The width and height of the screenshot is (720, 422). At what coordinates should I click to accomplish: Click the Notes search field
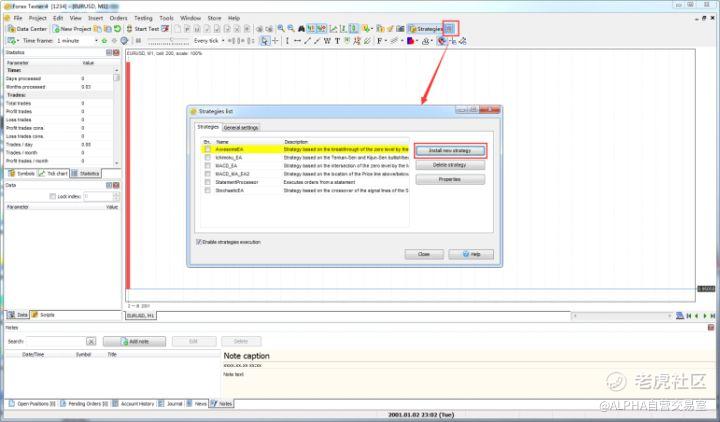click(x=56, y=341)
